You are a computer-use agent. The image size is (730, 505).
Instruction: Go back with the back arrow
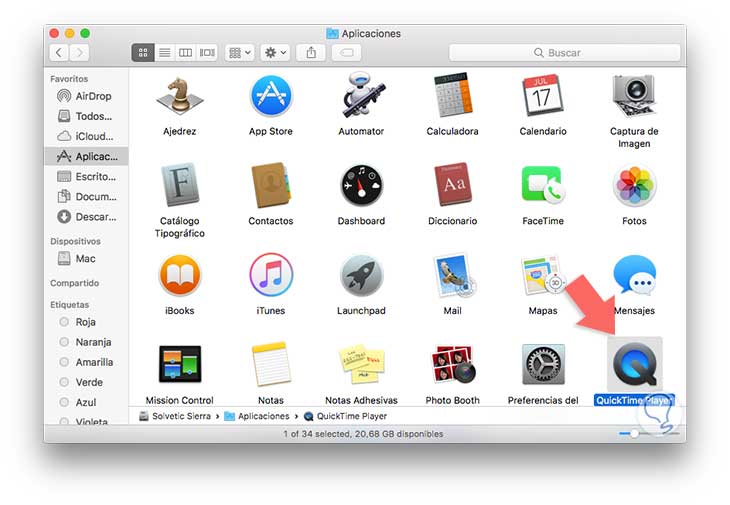59,53
